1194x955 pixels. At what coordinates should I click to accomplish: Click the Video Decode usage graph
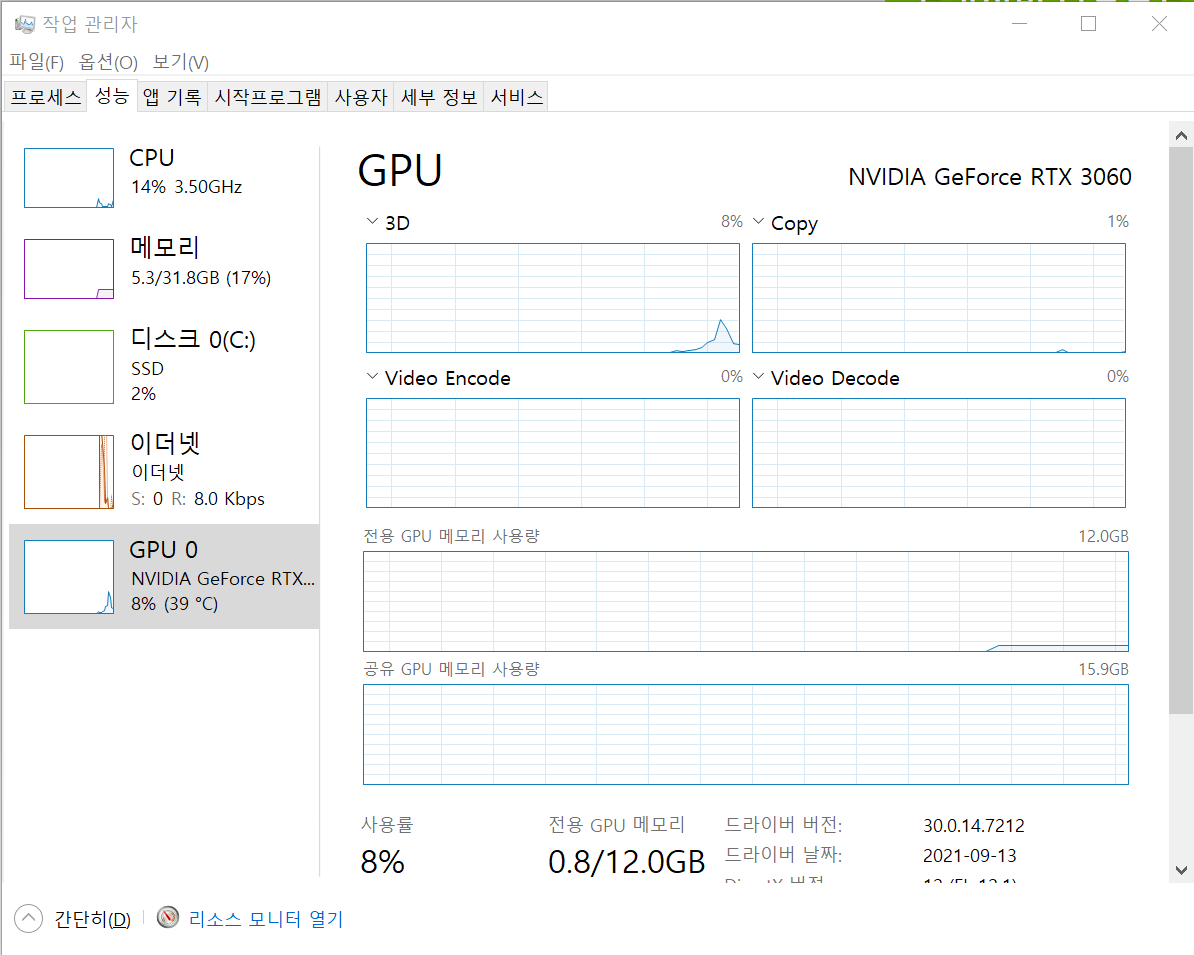click(x=939, y=453)
